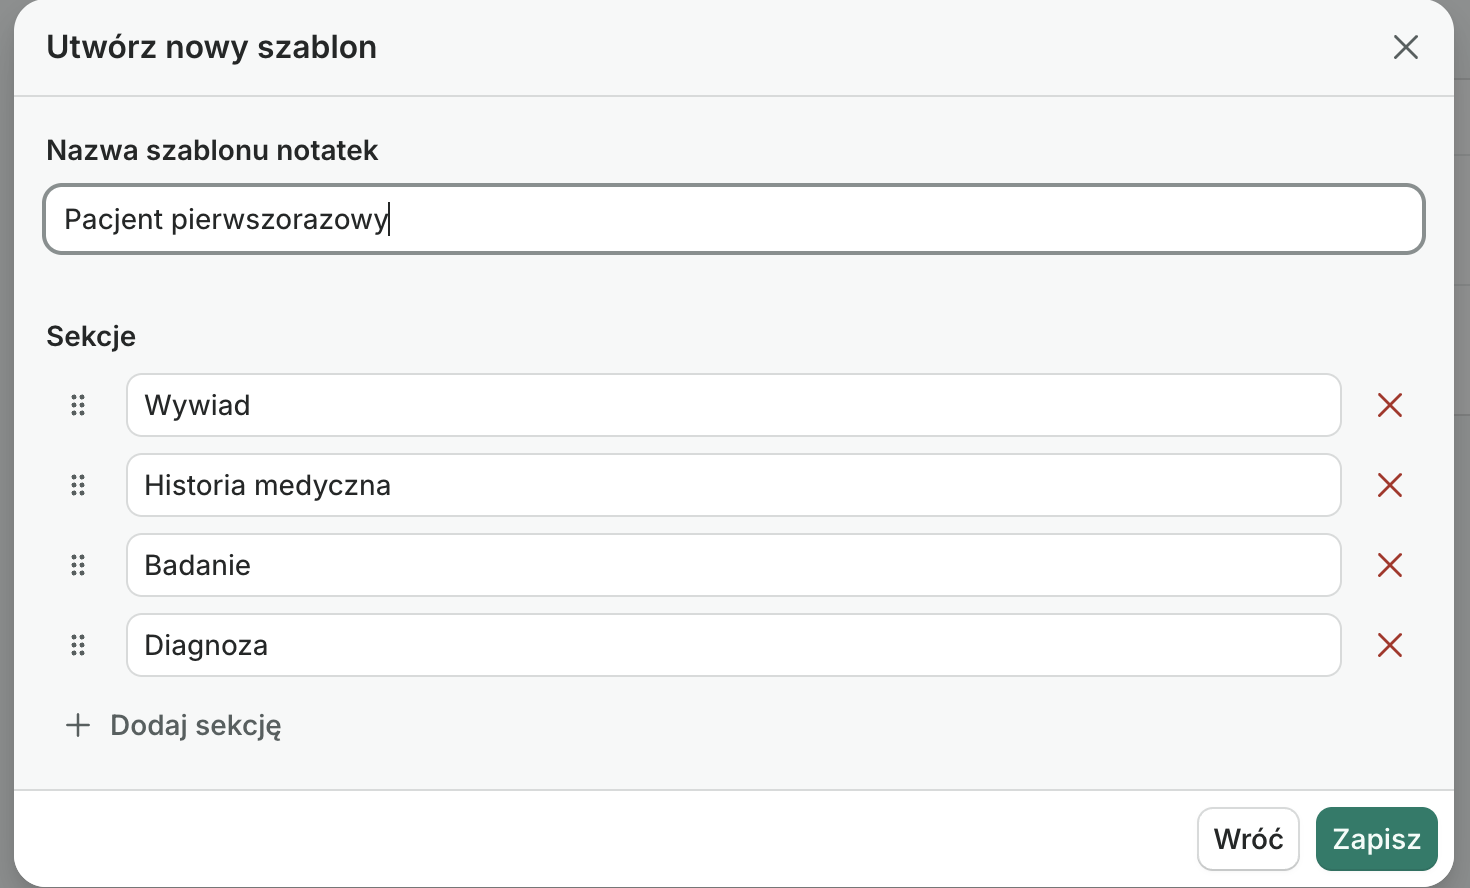Focus the Badanie section input
This screenshot has width=1470, height=888.
pyautogui.click(x=733, y=565)
